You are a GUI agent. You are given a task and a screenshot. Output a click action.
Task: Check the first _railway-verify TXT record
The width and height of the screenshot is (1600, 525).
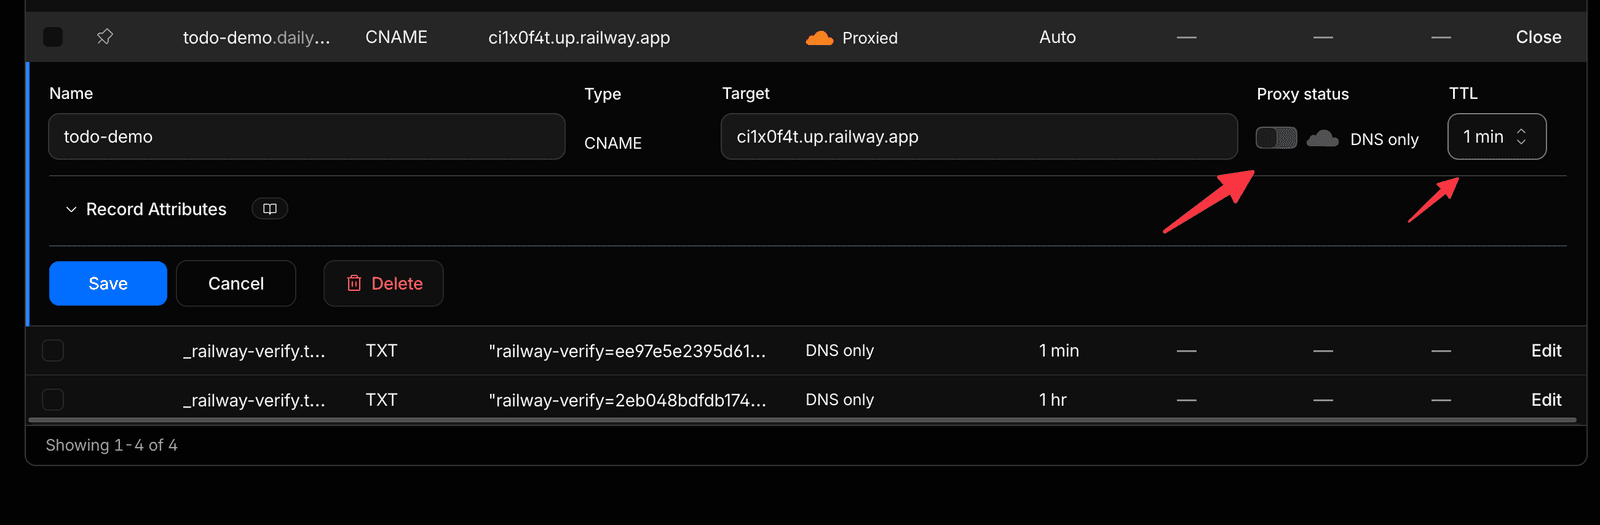point(53,351)
